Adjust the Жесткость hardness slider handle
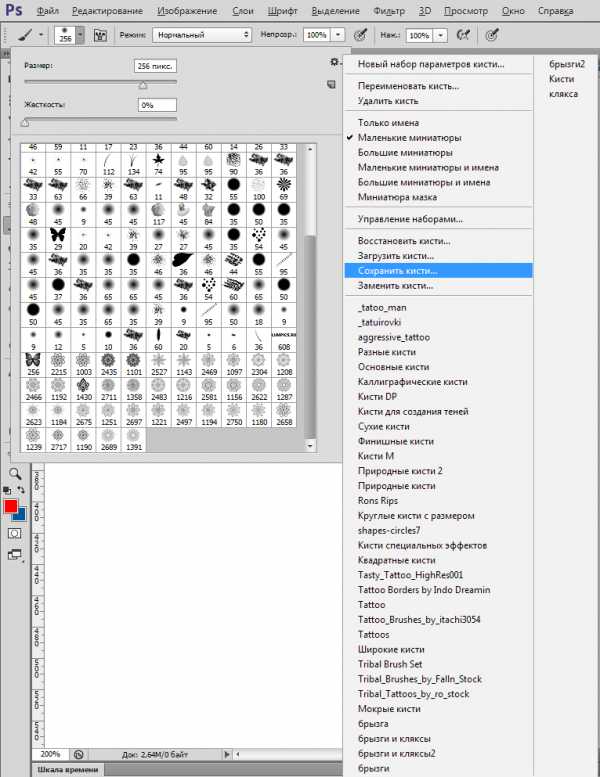The height and width of the screenshot is (777, 600). coord(26,122)
